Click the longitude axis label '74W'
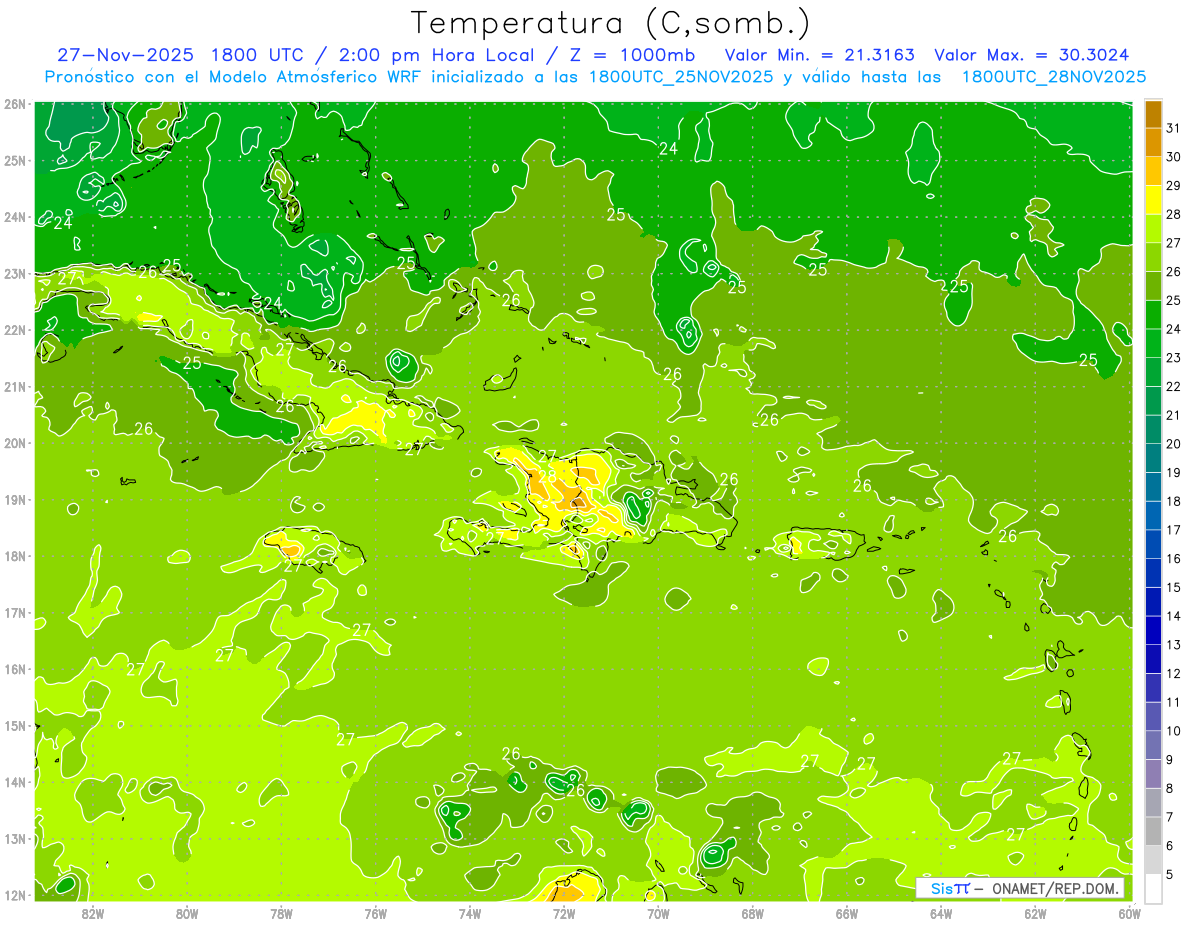The width and height of the screenshot is (1200, 927). [x=470, y=913]
